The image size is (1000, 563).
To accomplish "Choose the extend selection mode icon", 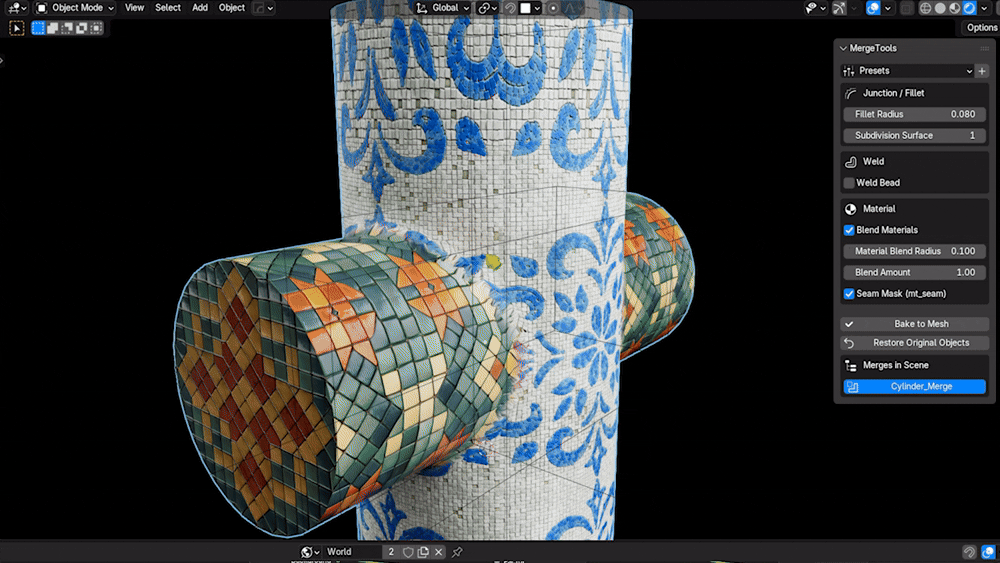I will (x=53, y=28).
